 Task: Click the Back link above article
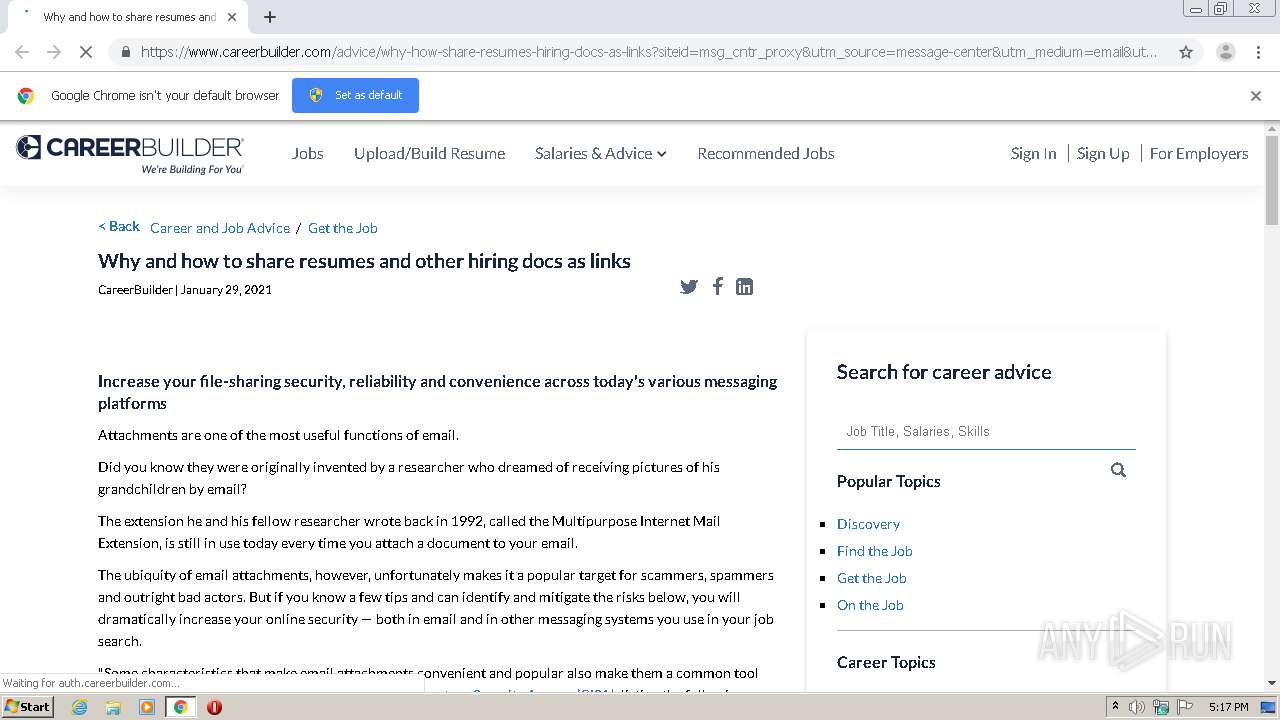pyautogui.click(x=119, y=227)
